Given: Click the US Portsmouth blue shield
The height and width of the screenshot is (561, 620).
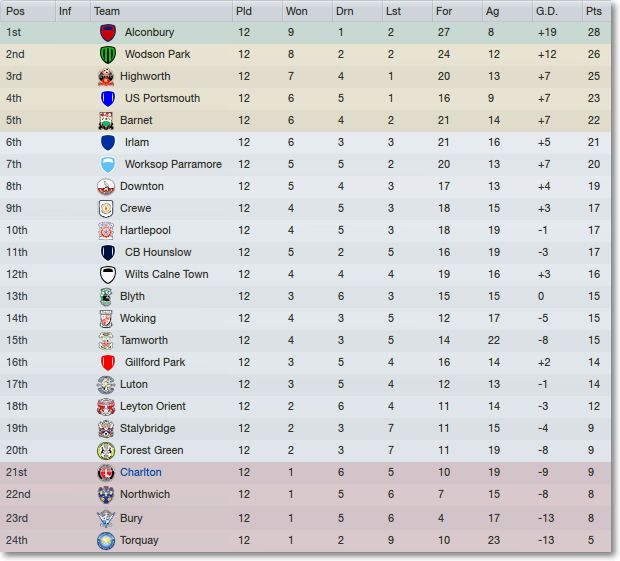Looking at the screenshot, I should 108,98.
